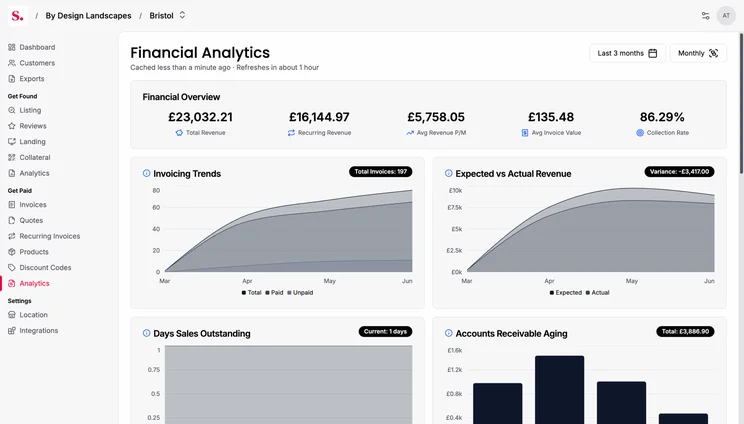Image resolution: width=744 pixels, height=424 pixels.
Task: Click the red S logo
Action: click(18, 16)
